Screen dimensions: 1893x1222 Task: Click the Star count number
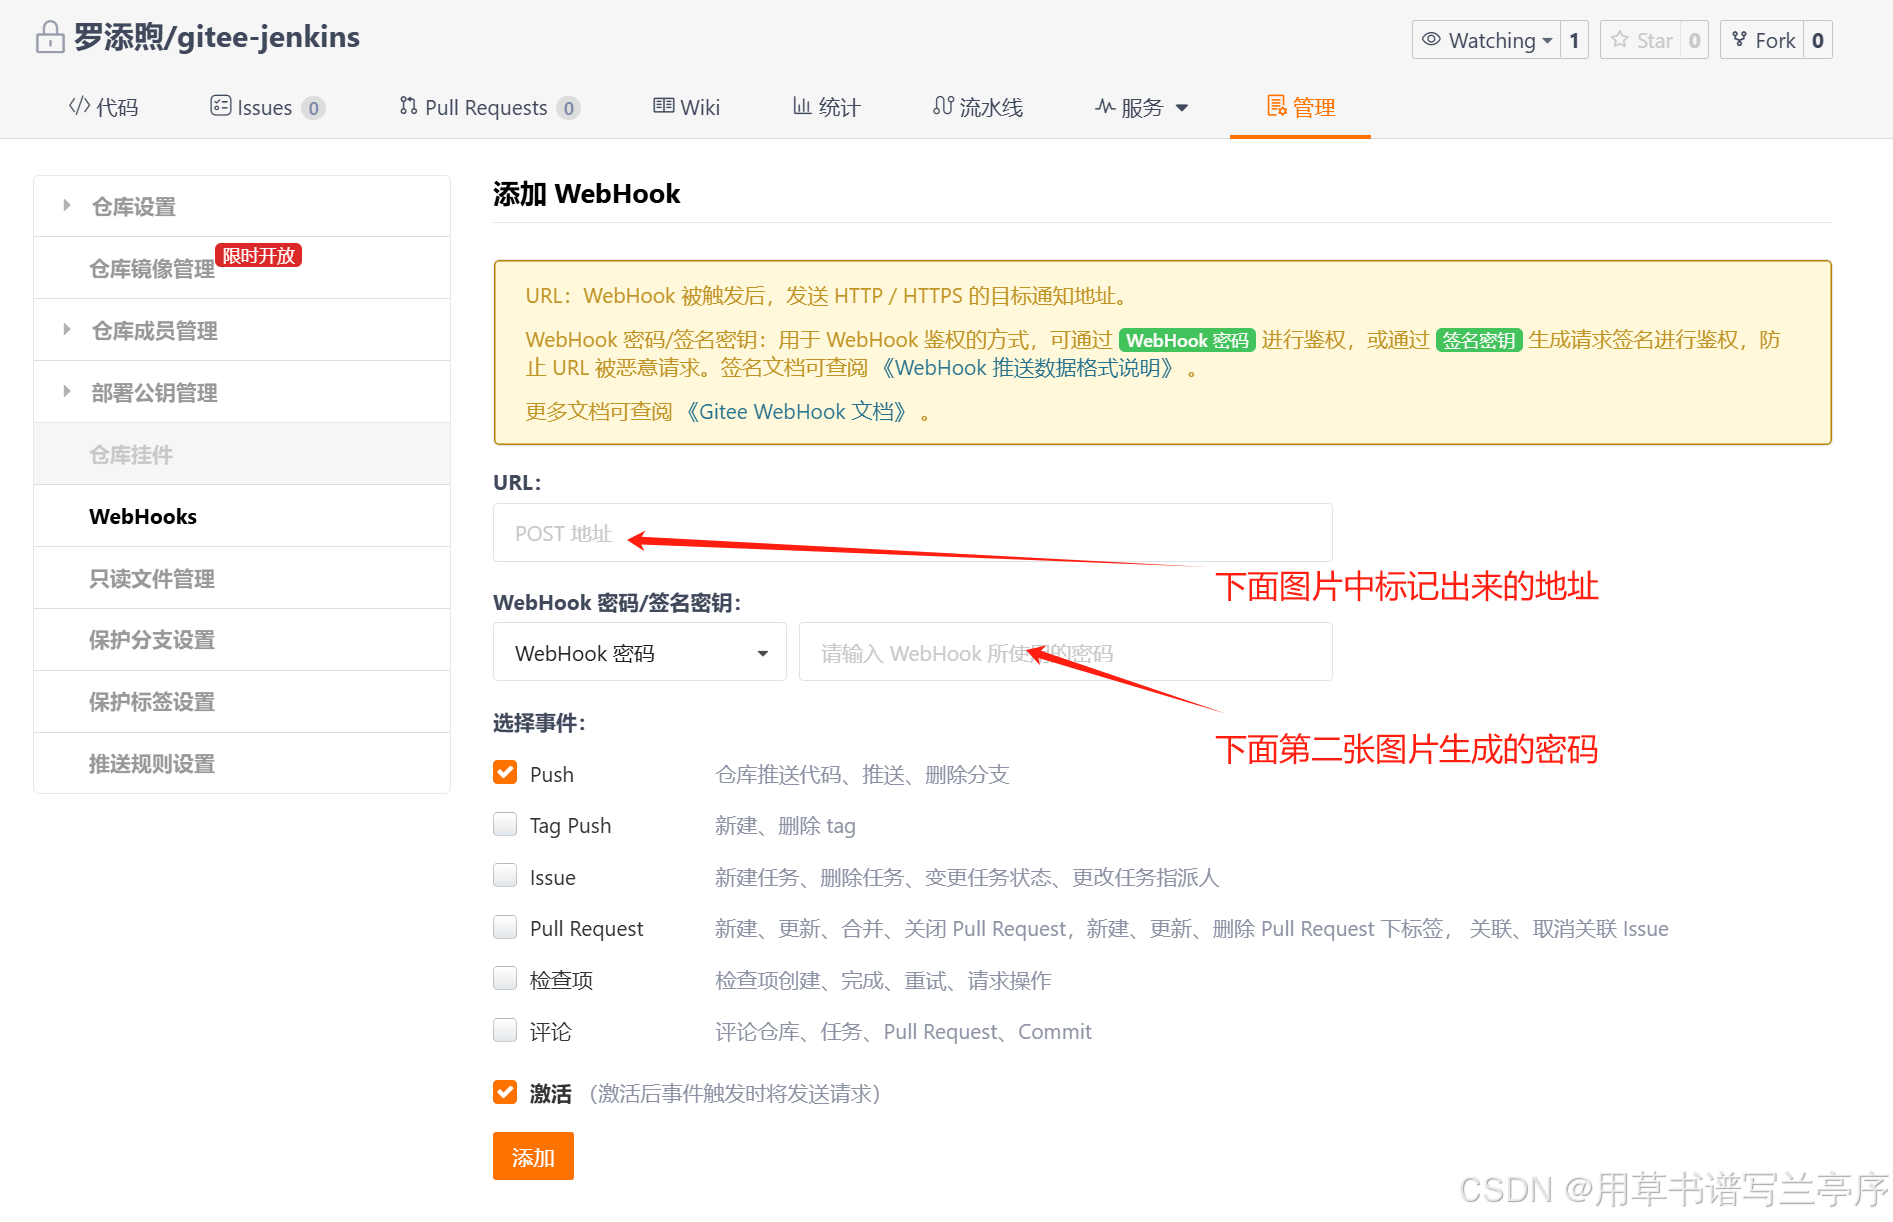pos(1694,40)
